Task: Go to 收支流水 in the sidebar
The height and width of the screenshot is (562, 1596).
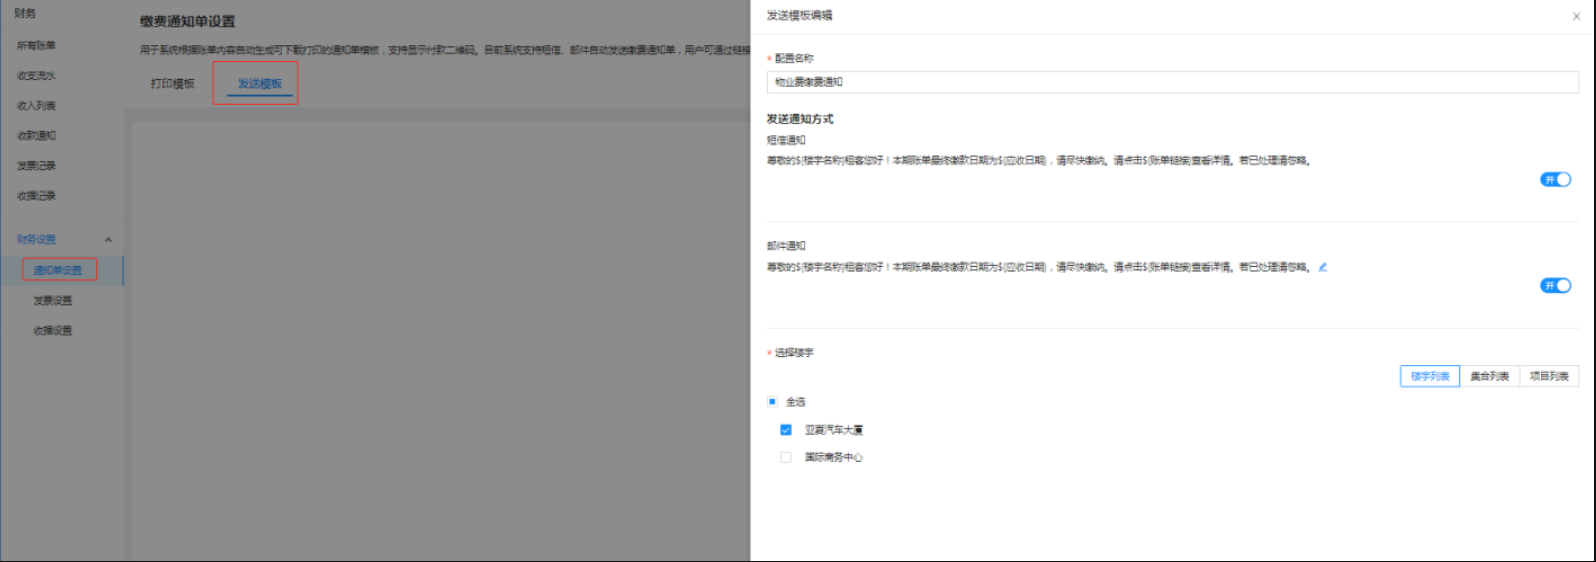Action: tap(37, 76)
